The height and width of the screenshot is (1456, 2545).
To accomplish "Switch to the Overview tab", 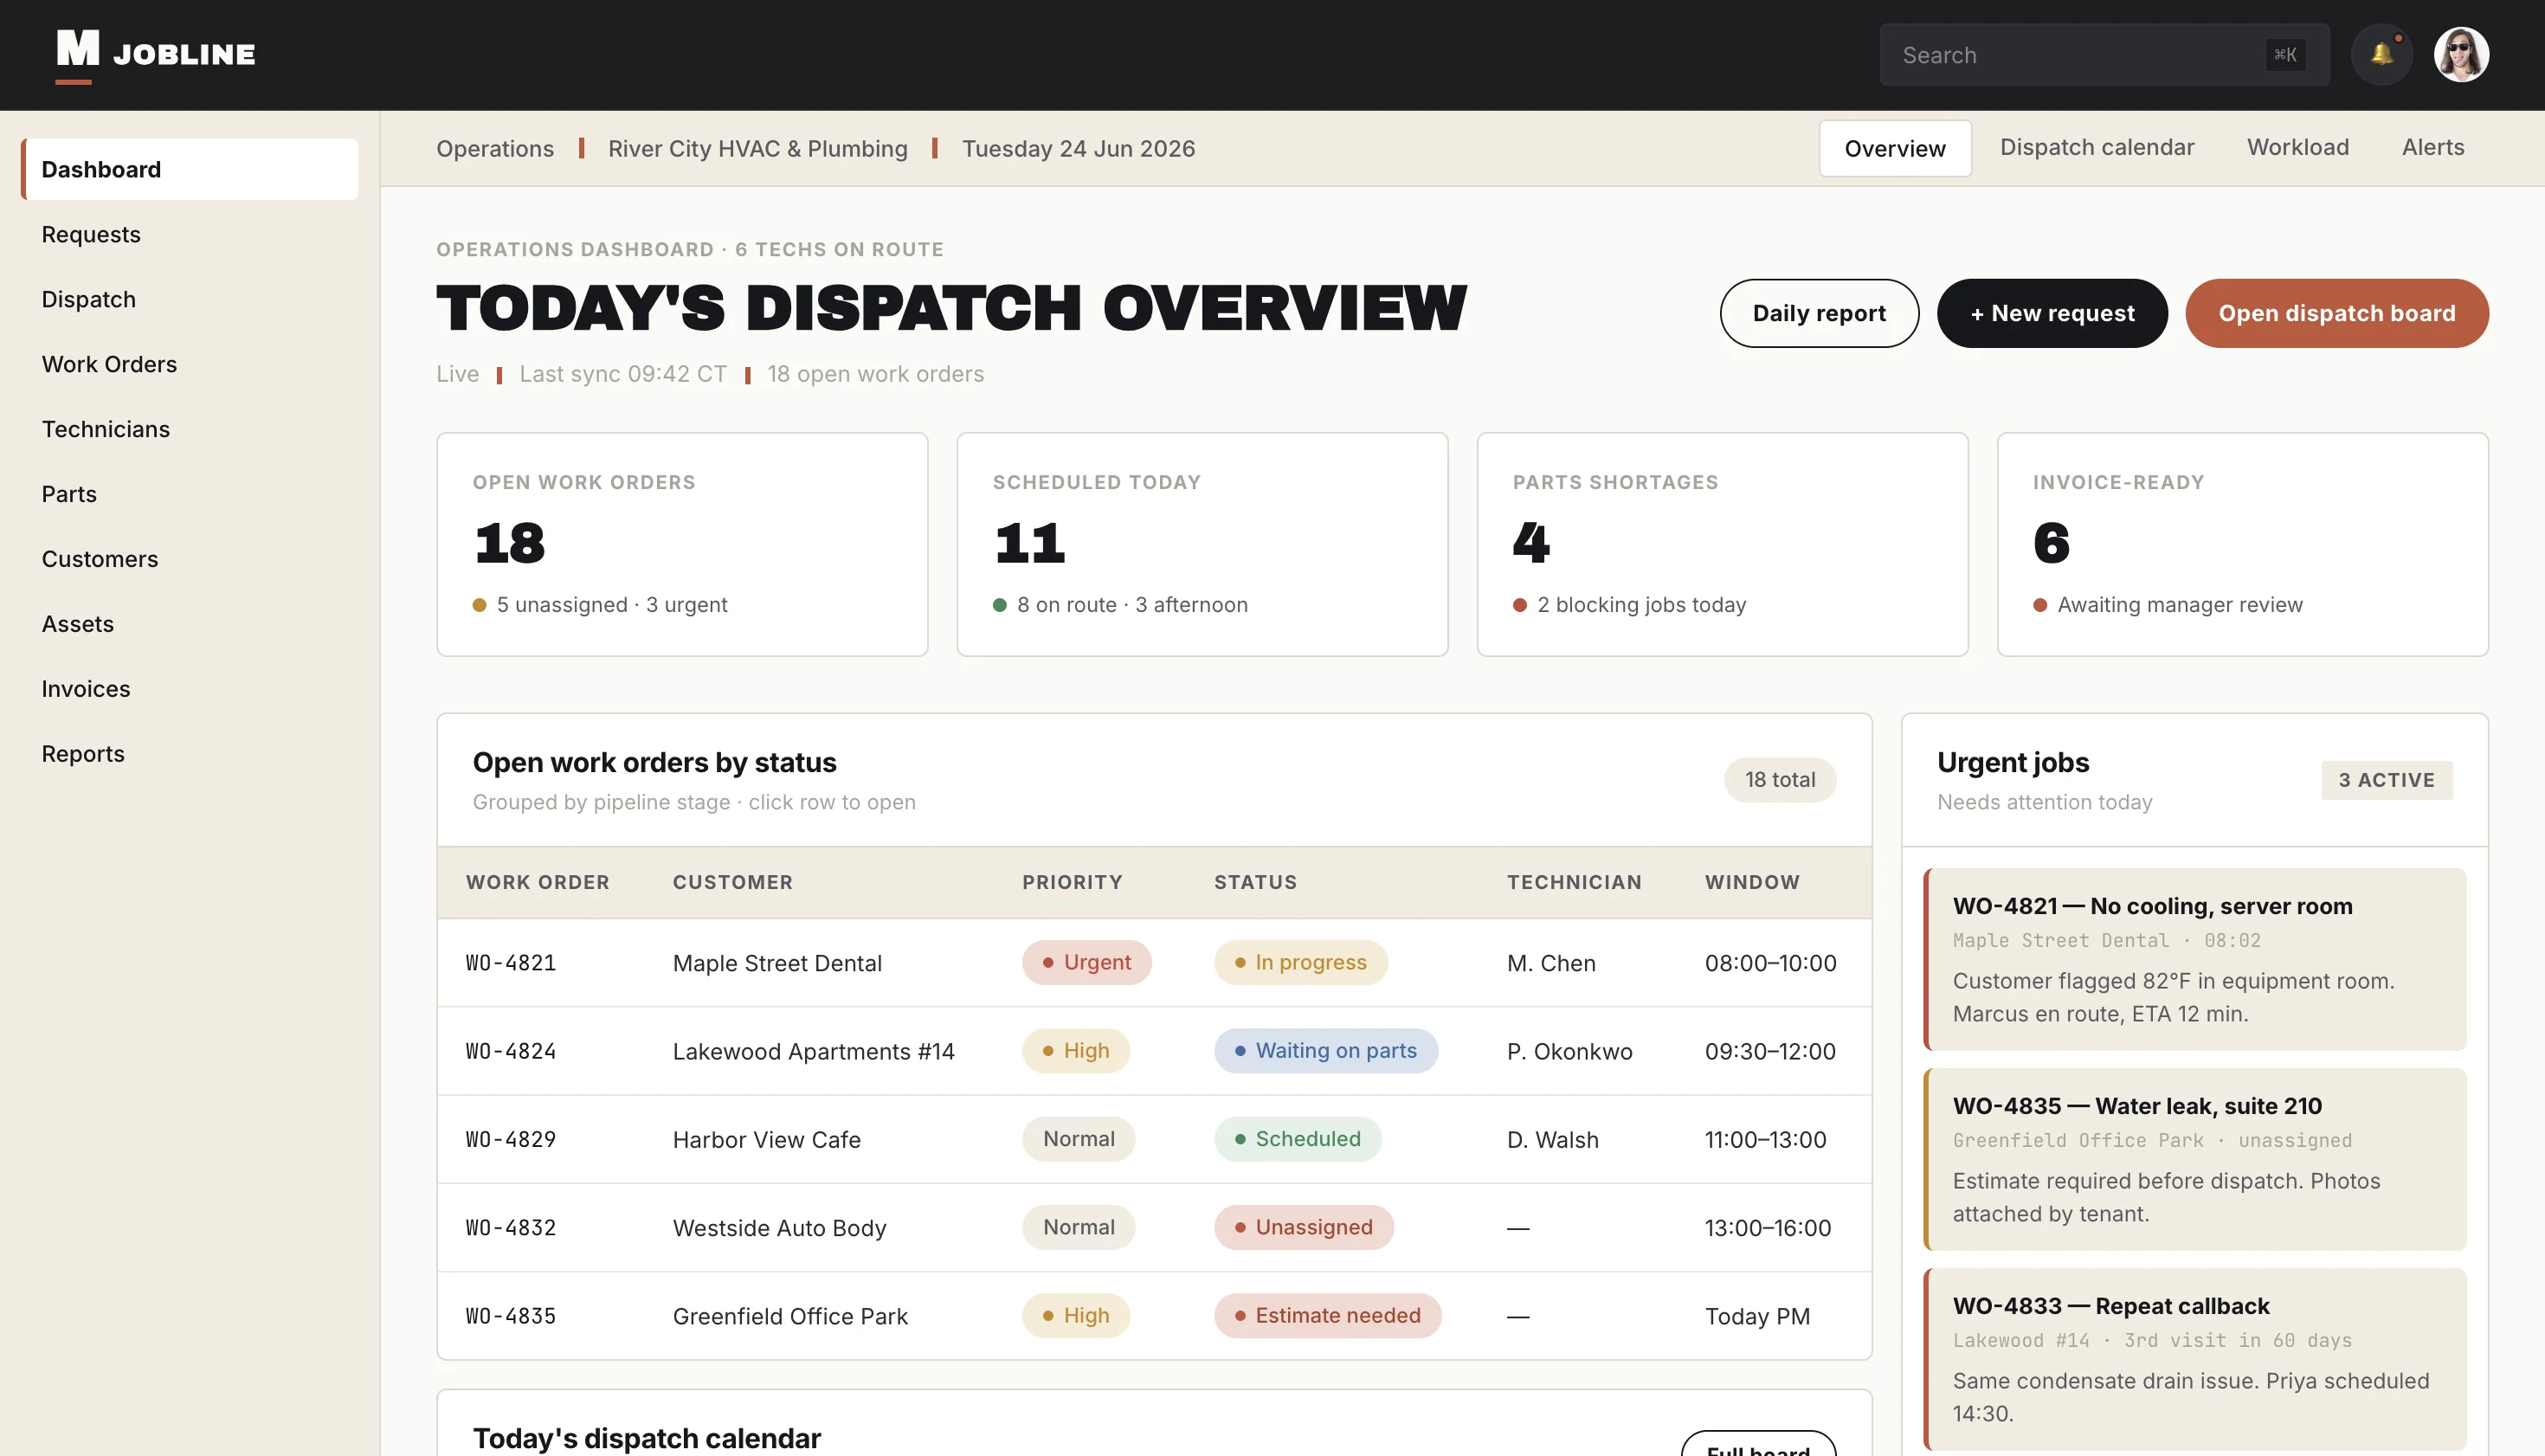I will click(x=1895, y=148).
